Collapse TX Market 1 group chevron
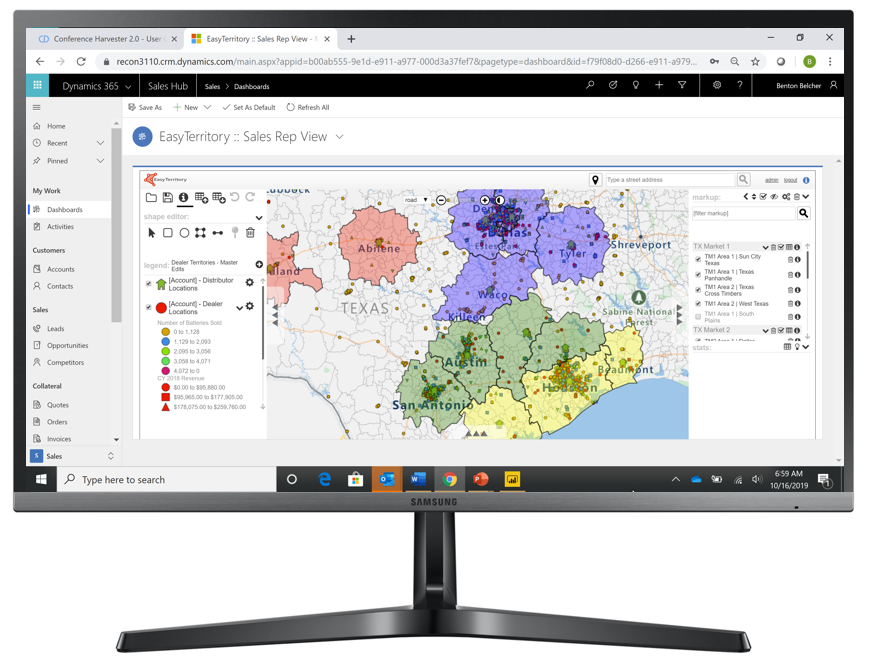 click(x=766, y=247)
